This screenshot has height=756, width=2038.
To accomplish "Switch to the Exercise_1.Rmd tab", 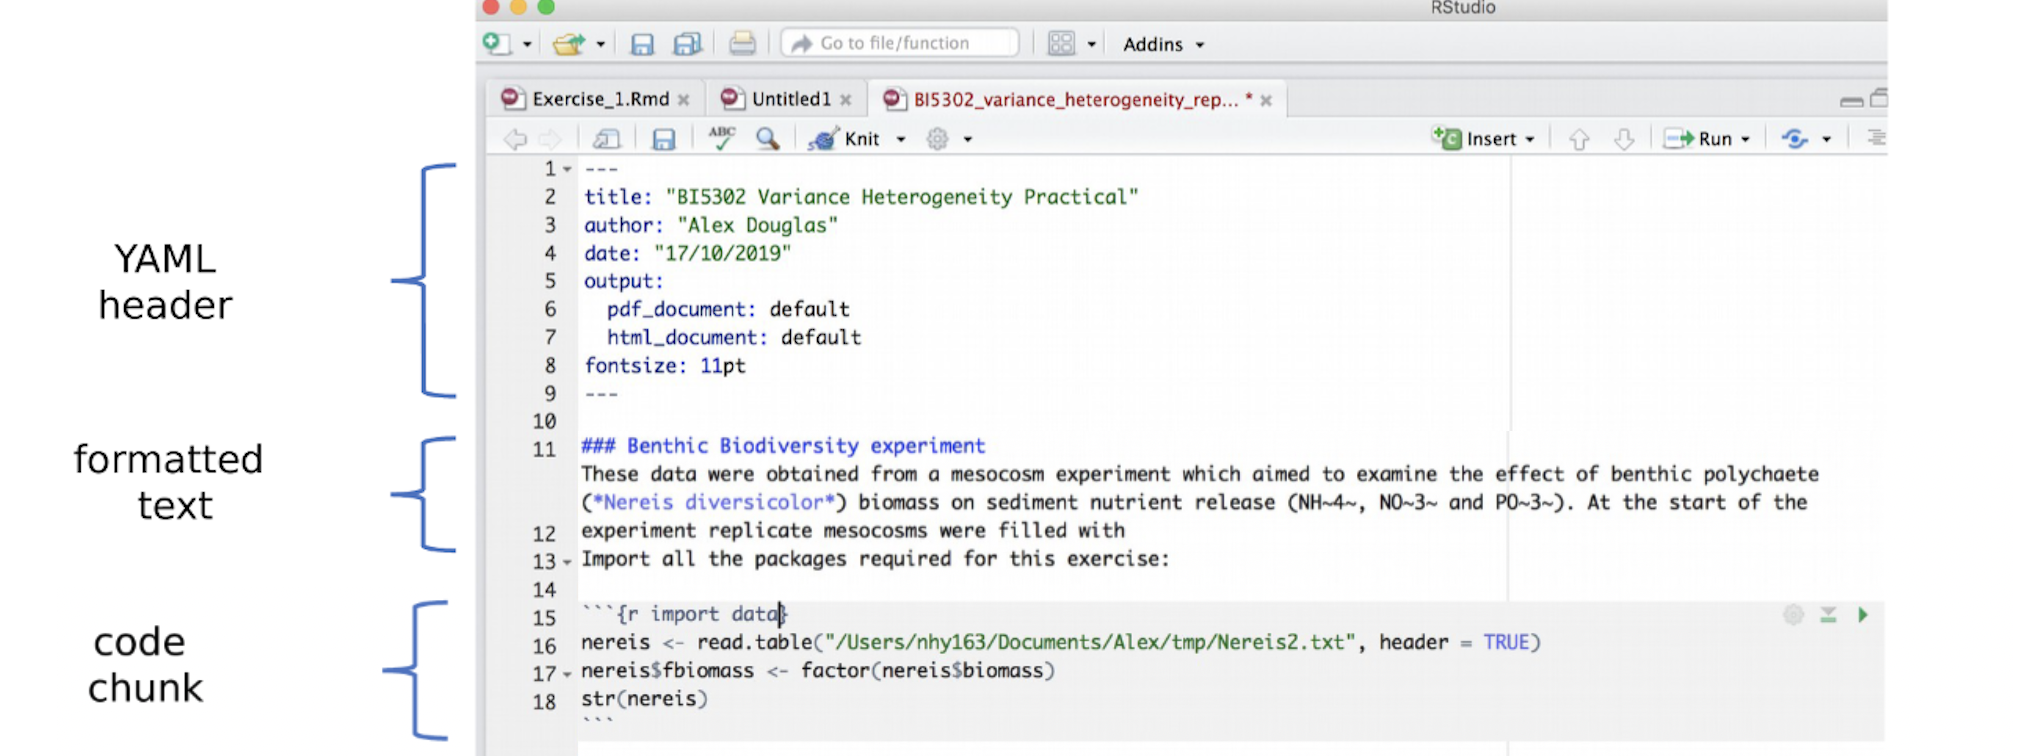I will pos(599,99).
